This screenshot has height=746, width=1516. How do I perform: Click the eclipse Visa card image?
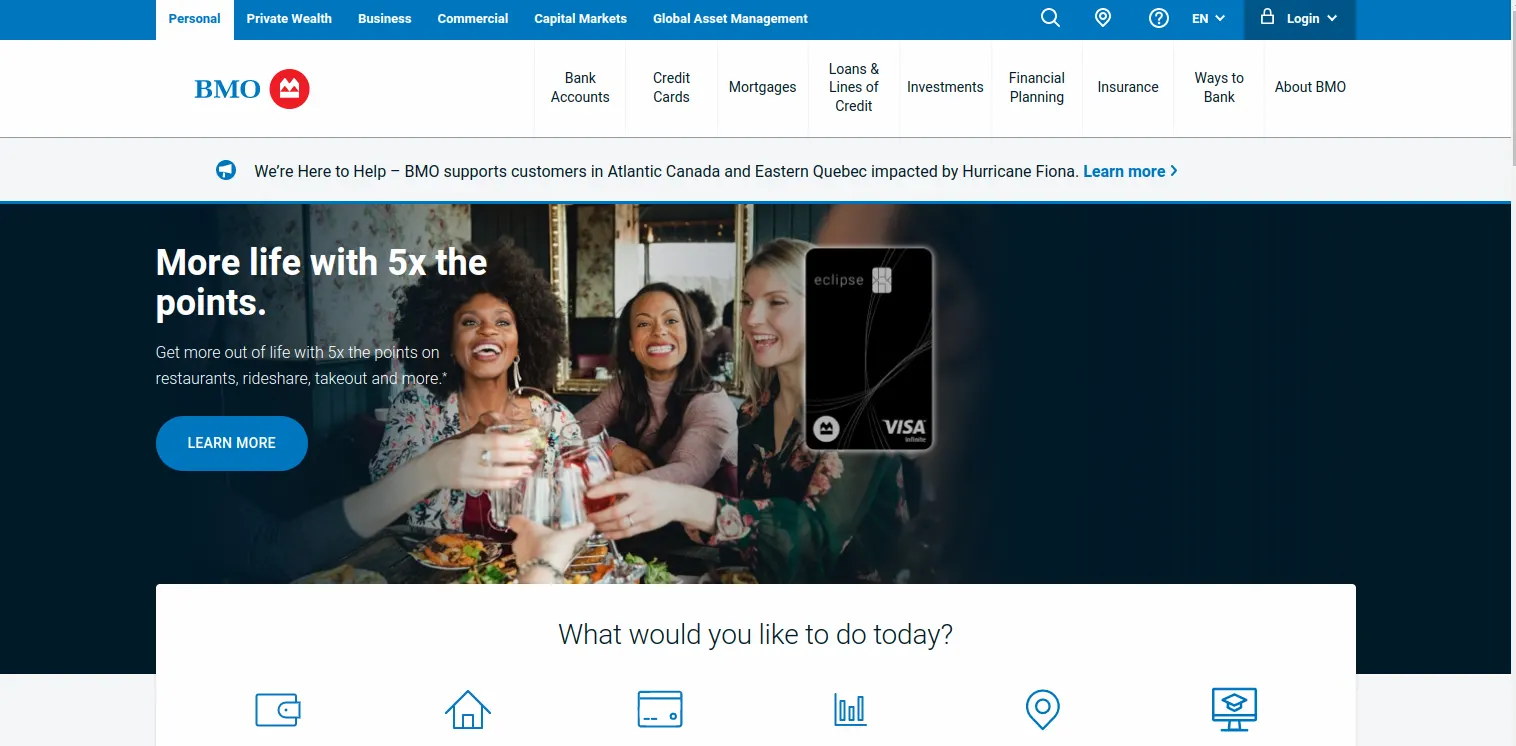tap(869, 348)
